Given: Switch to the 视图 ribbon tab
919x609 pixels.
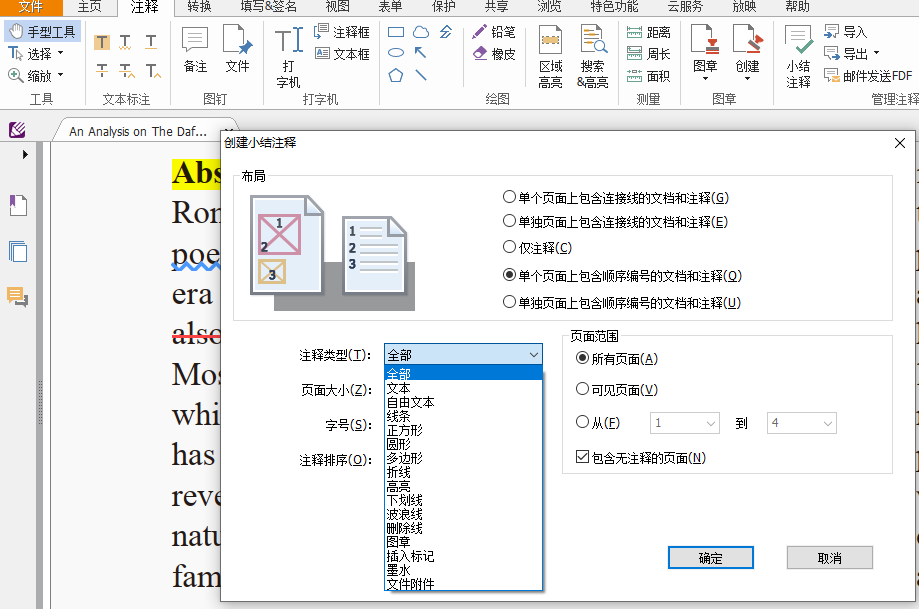Looking at the screenshot, I should (336, 8).
